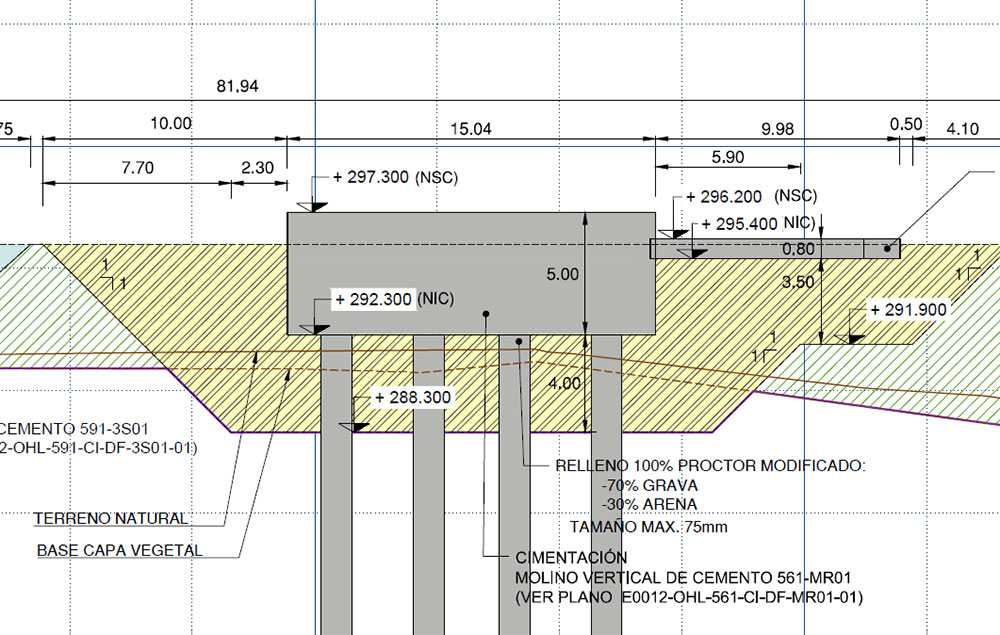Pick the 5.90 dimension text

(x=728, y=157)
